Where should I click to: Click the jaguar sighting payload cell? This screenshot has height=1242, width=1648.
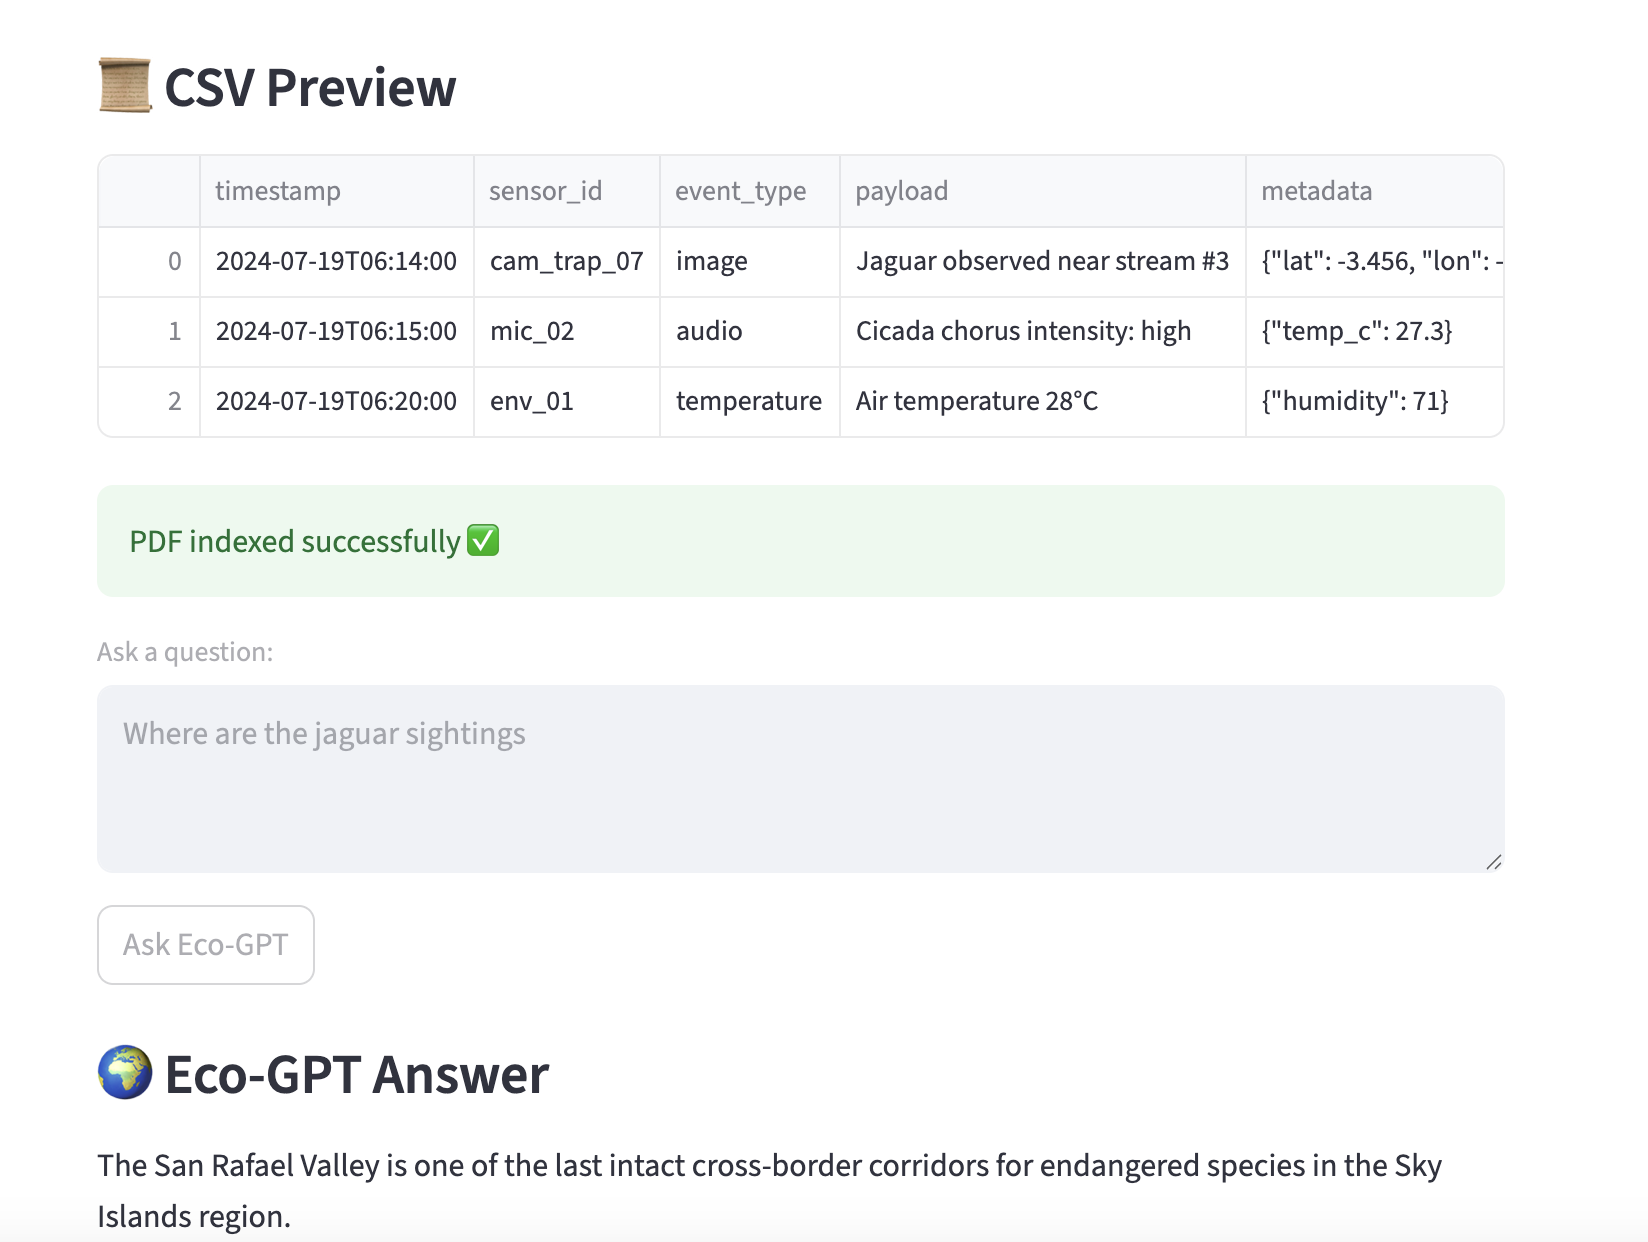[1042, 261]
